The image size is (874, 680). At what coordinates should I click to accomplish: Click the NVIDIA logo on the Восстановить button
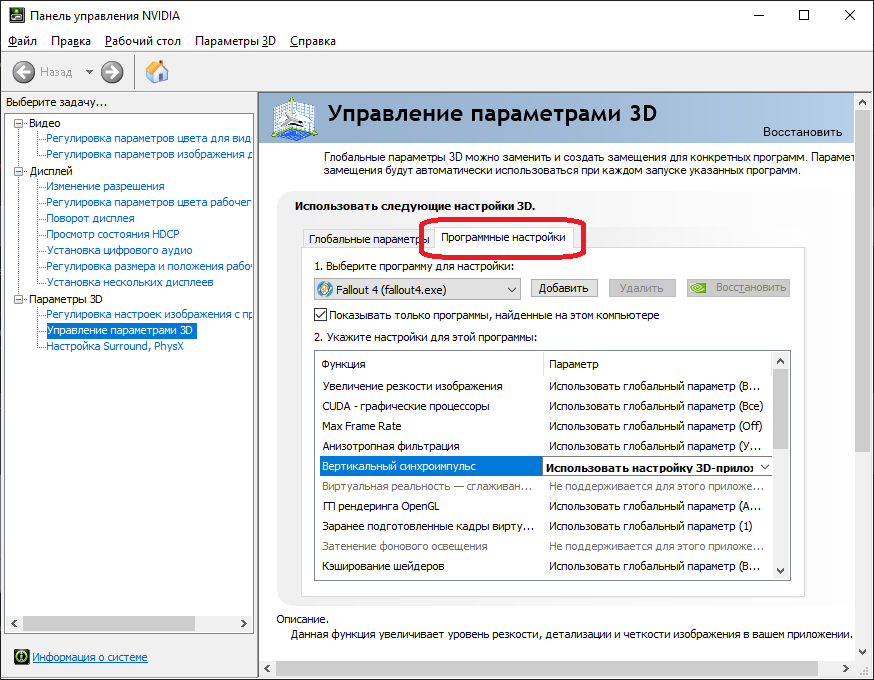(700, 288)
